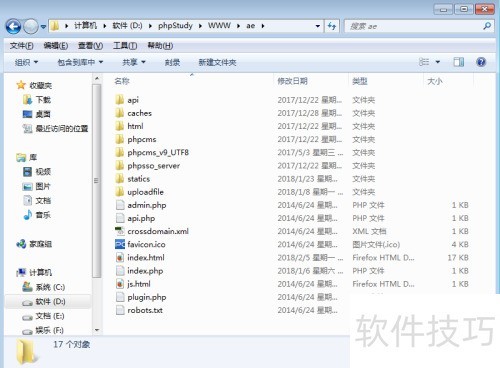Click the search ae input box
500x368 pixels.
[413, 26]
